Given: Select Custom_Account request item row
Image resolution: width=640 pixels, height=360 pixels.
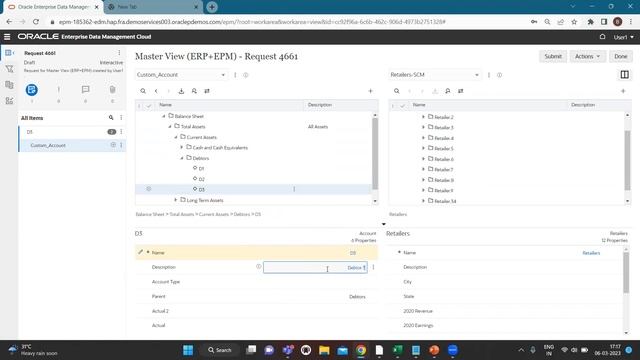Looking at the screenshot, I should coord(72,145).
